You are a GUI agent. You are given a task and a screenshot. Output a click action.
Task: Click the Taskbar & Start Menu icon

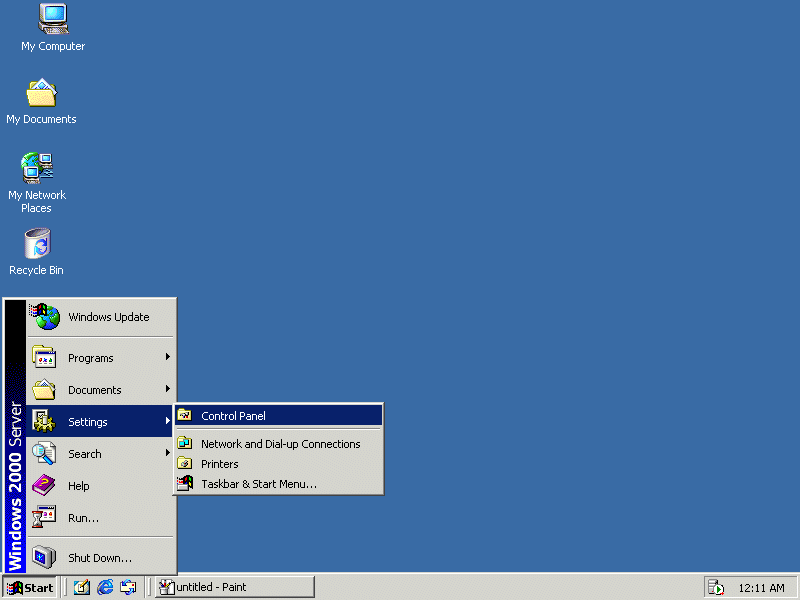(x=185, y=483)
